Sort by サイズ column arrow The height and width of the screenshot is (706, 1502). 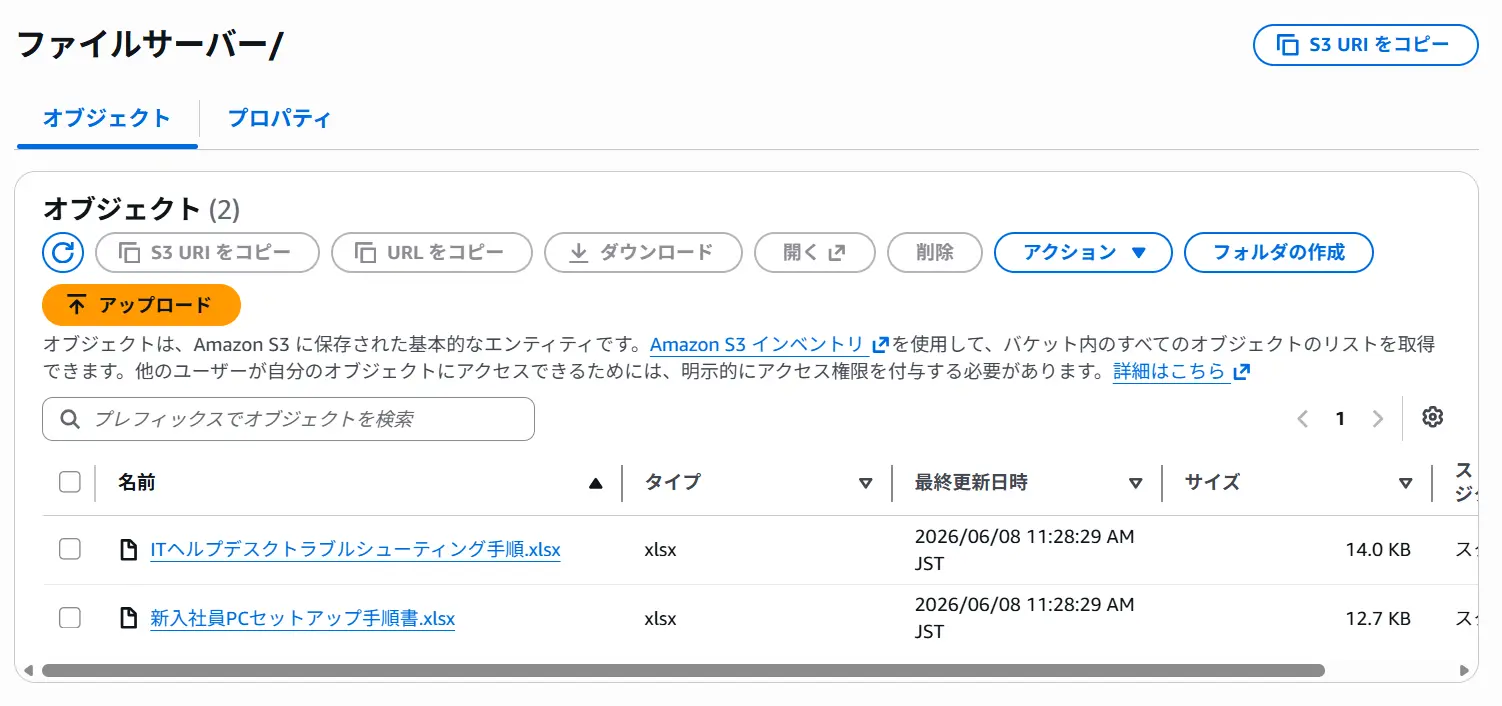tap(1406, 483)
